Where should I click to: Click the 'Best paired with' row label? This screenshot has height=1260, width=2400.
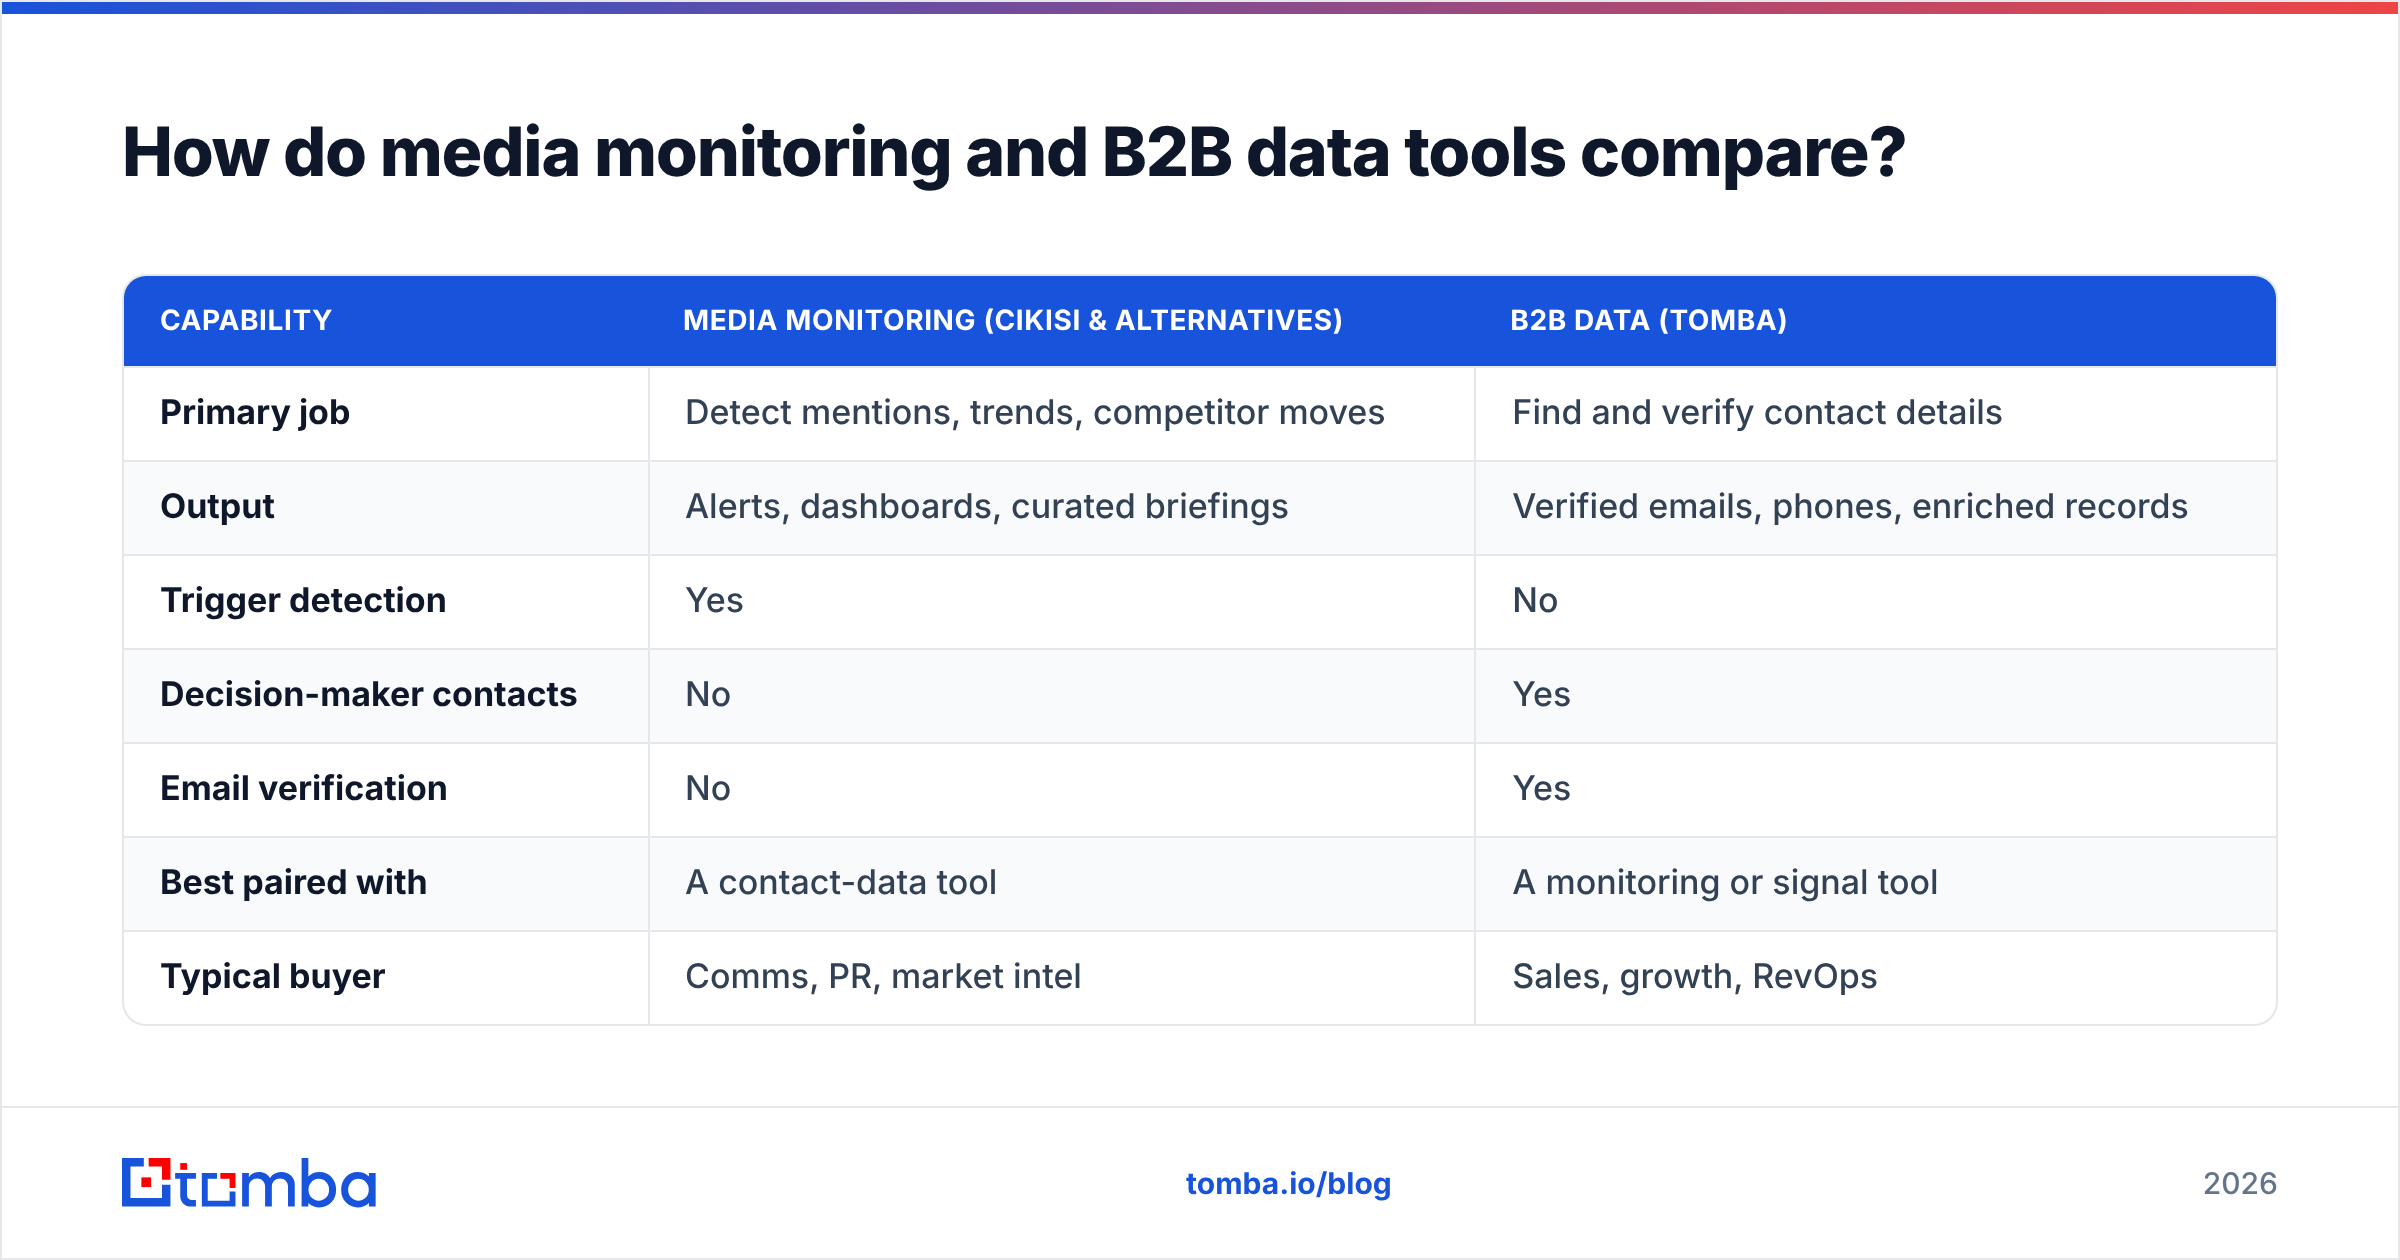(294, 883)
